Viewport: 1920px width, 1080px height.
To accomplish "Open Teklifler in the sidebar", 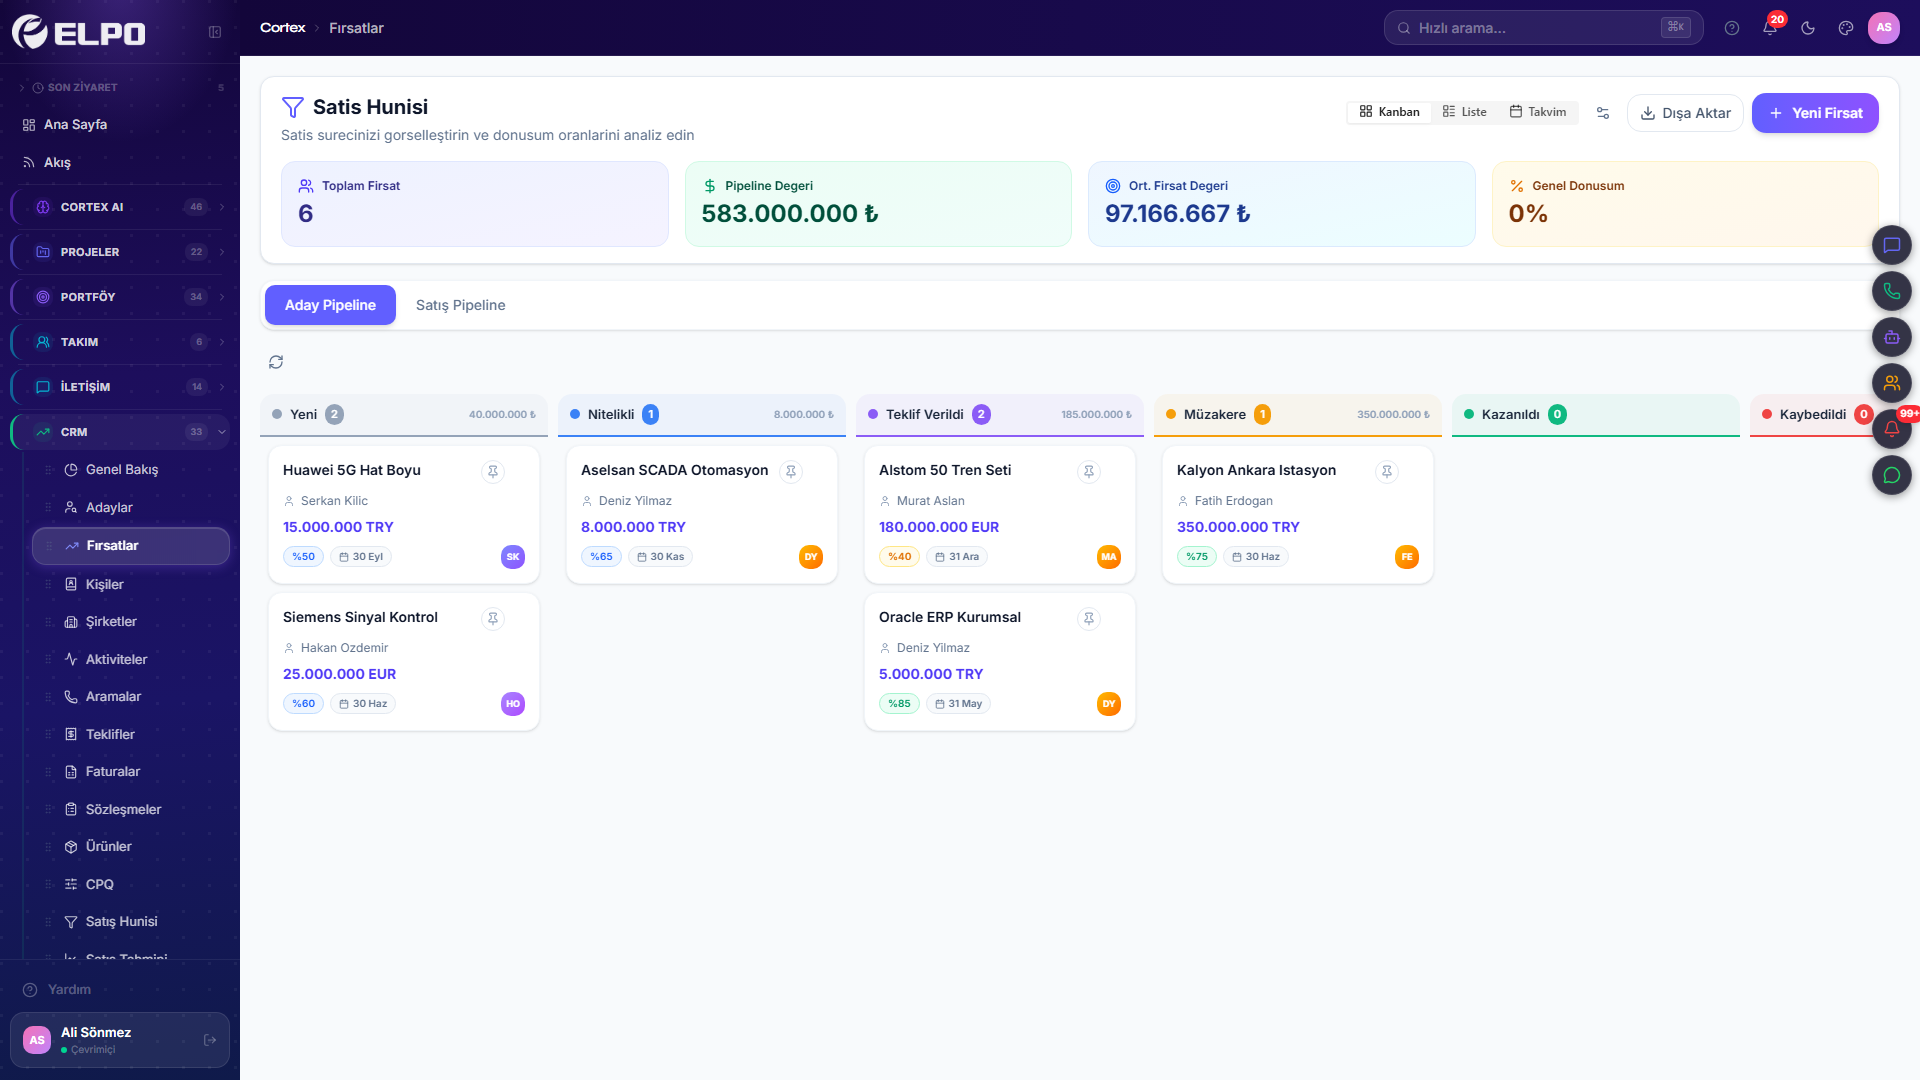I will (x=131, y=735).
